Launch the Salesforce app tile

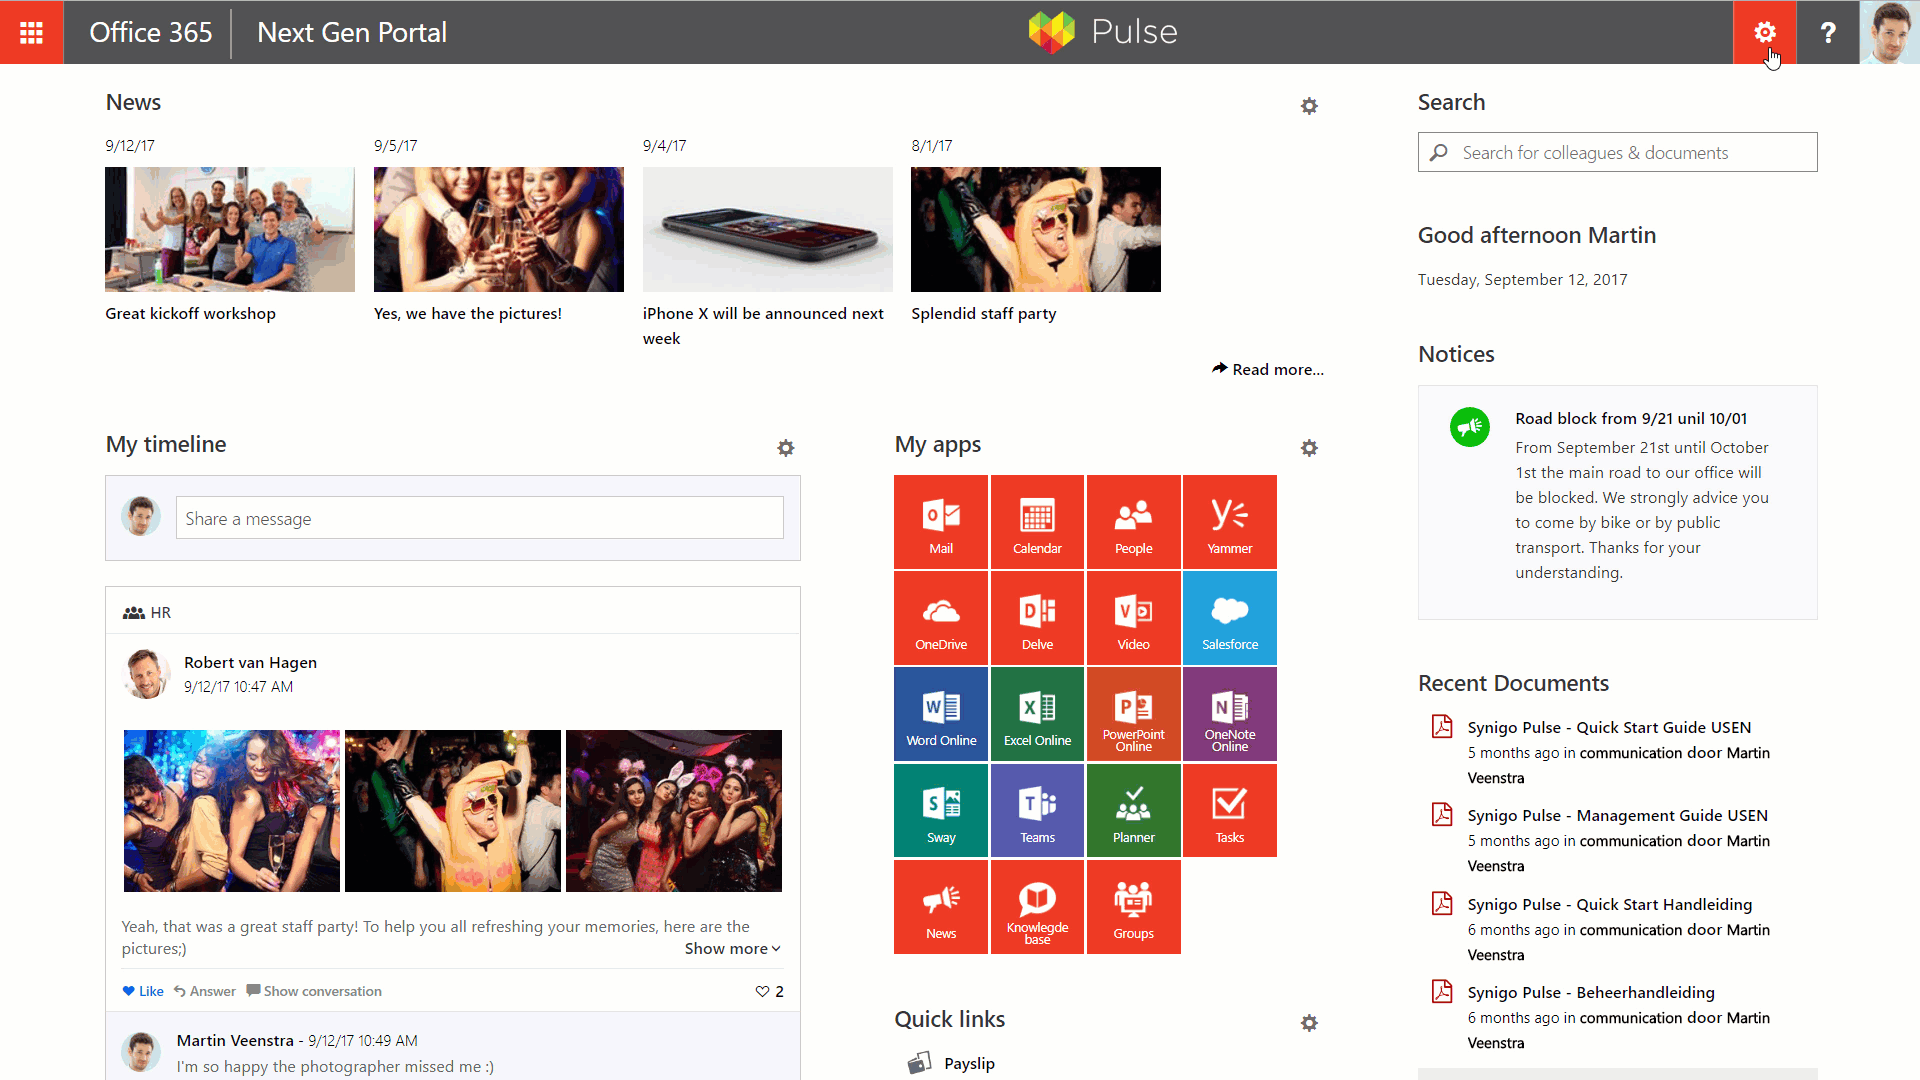[x=1230, y=618]
